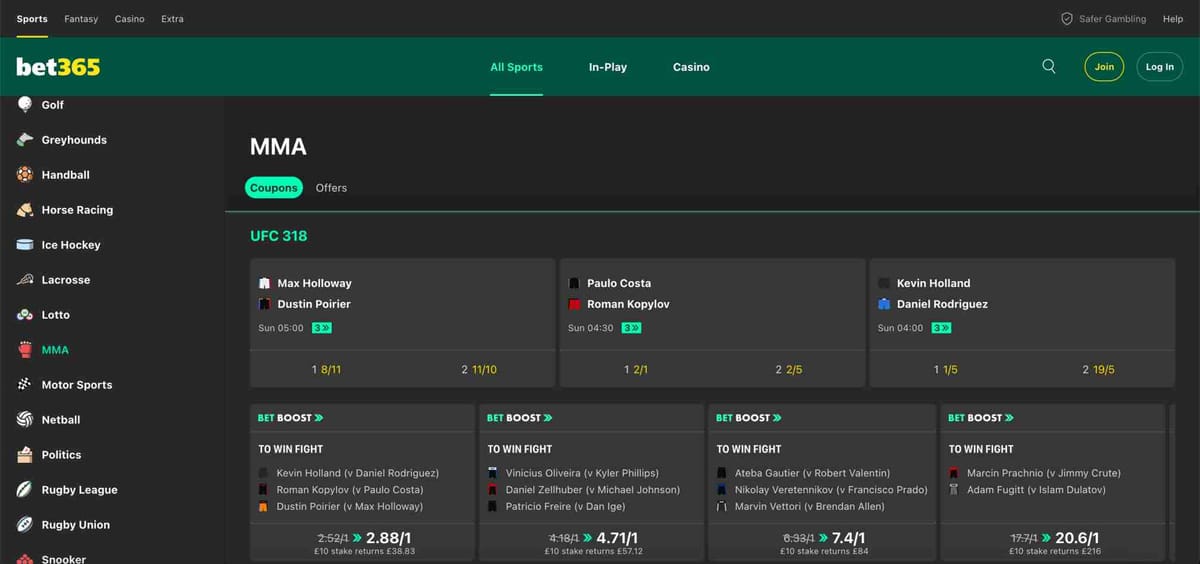Viewport: 1200px width, 564px height.
Task: Switch to the In-Play tab
Action: (x=608, y=67)
